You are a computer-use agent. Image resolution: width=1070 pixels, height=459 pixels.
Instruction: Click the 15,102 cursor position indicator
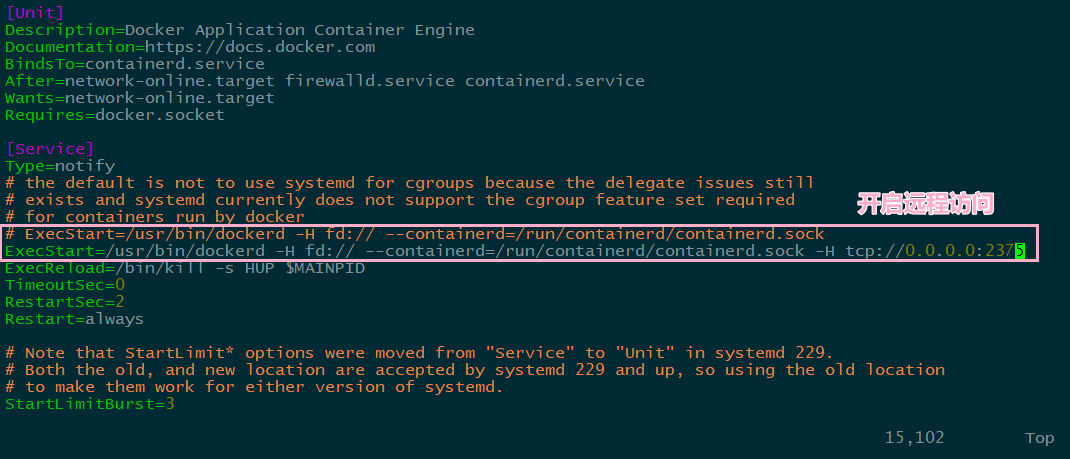point(914,438)
